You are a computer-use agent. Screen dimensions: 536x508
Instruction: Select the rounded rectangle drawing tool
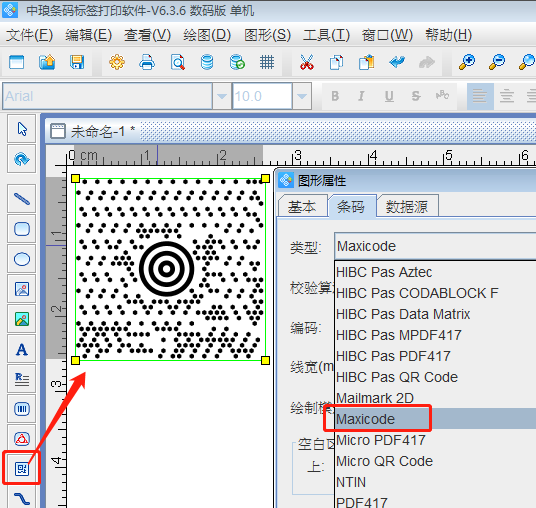[x=22, y=229]
